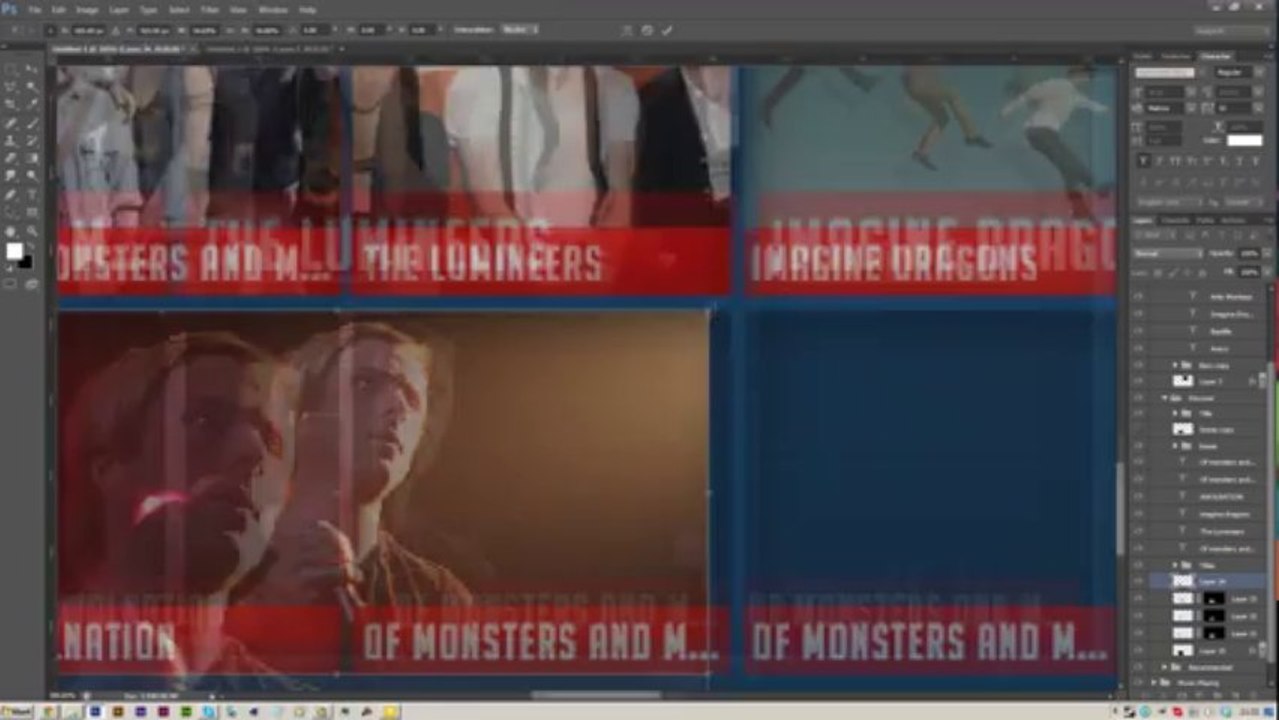Select the Pen tool
Viewport: 1279px width, 720px height.
coord(12,194)
